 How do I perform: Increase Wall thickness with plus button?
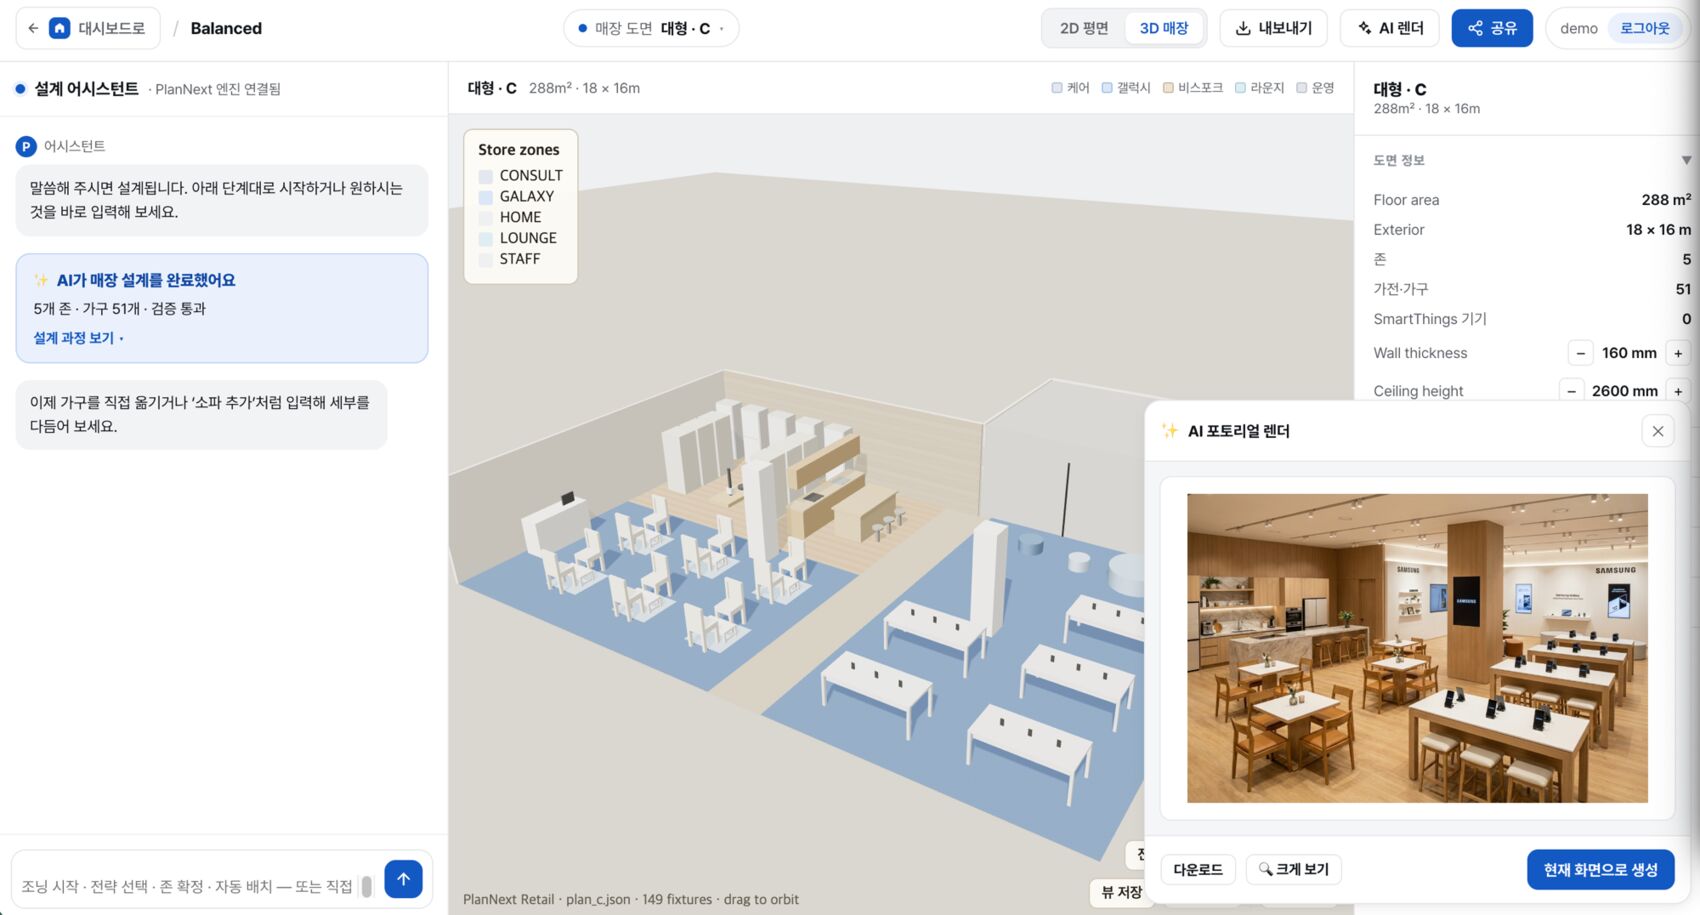[1678, 353]
